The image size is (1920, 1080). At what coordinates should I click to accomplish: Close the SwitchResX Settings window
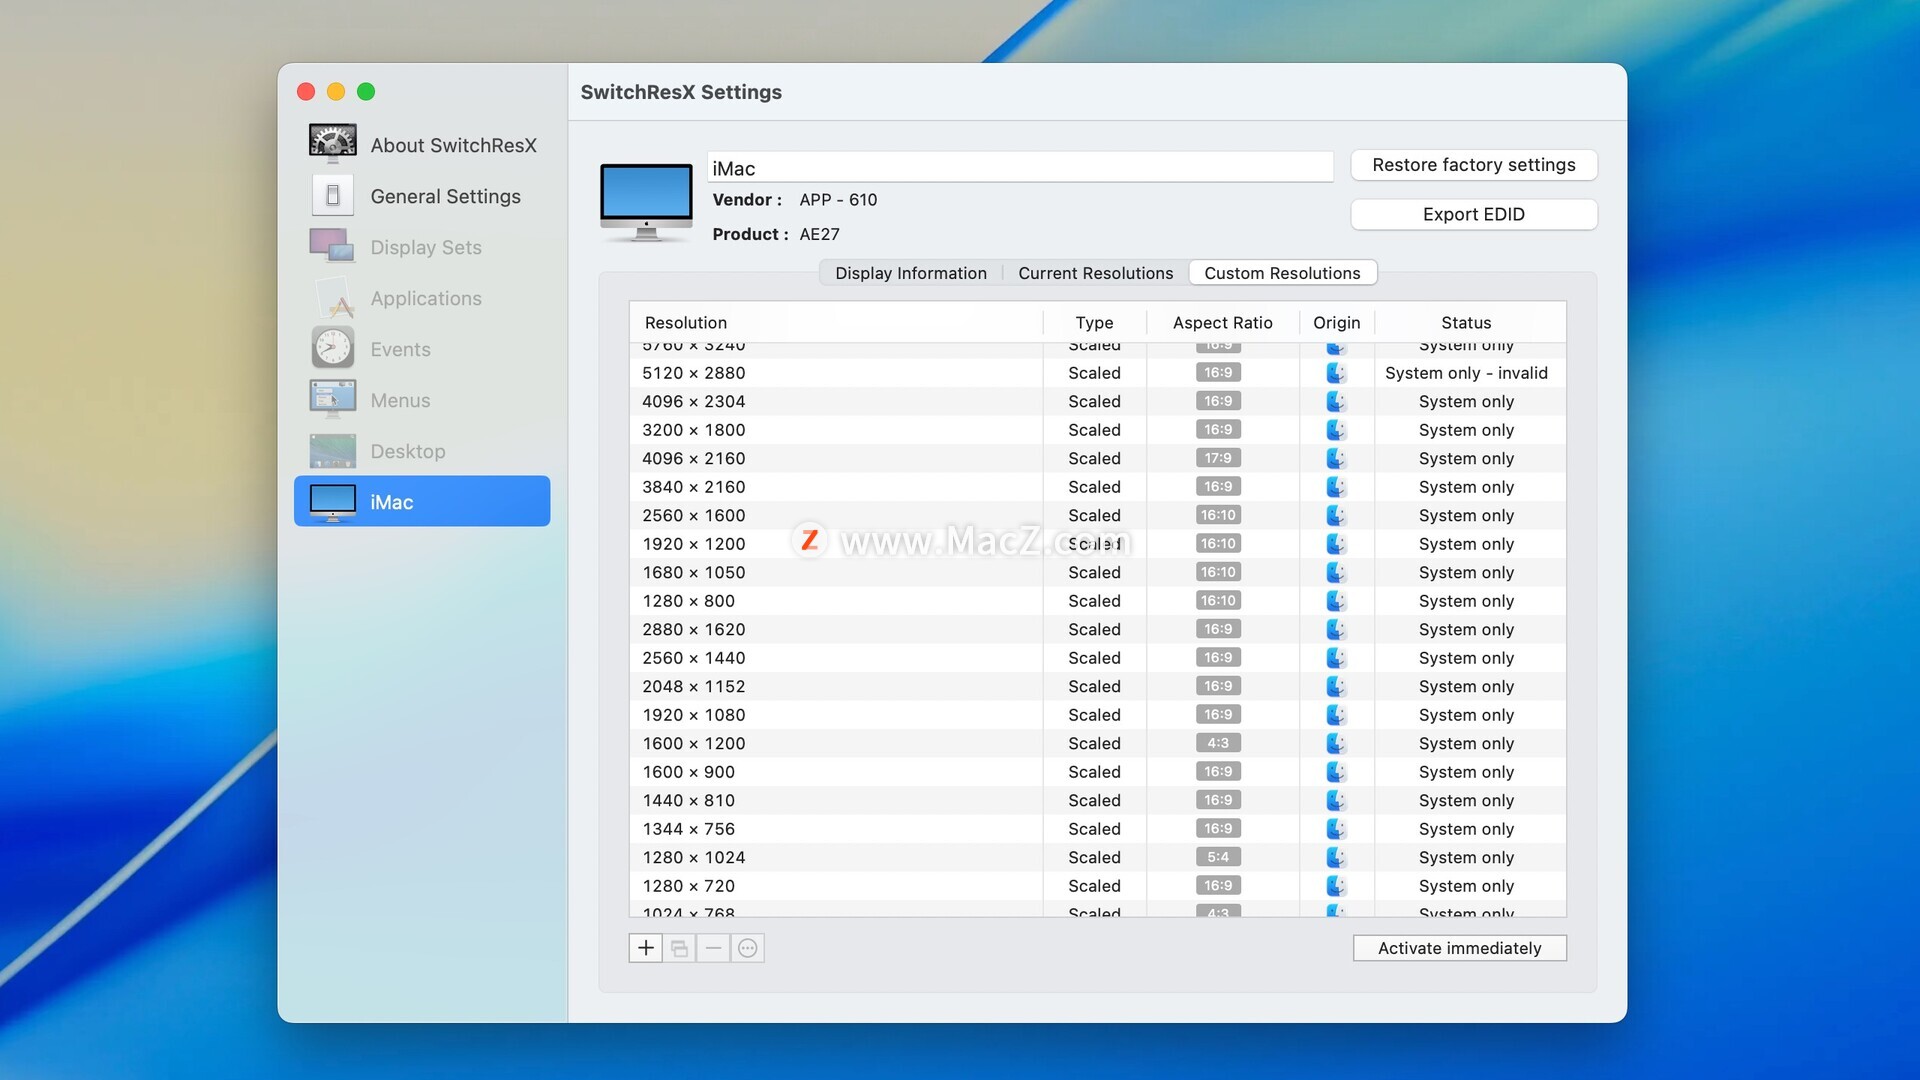pos(306,92)
